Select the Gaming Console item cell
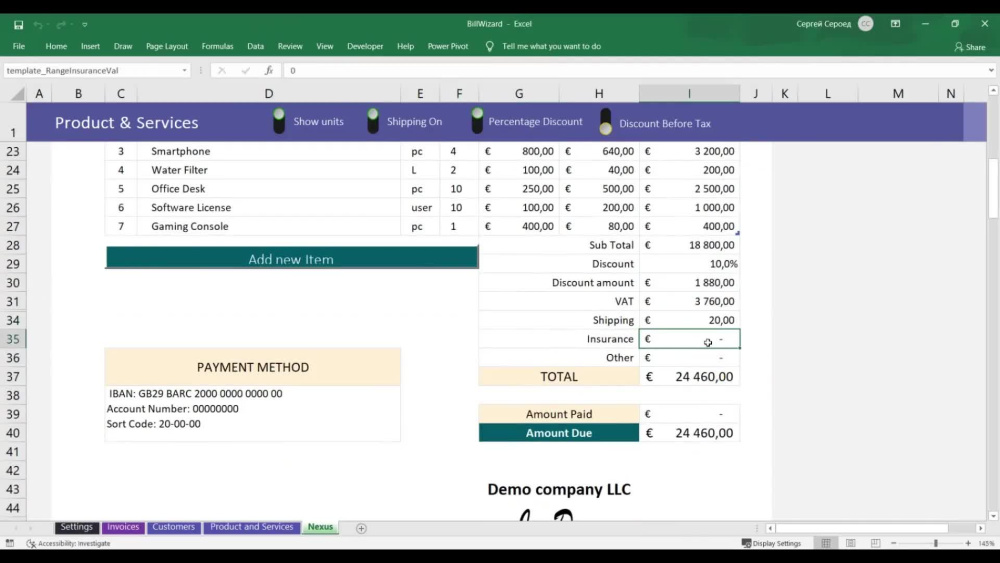 (268, 226)
